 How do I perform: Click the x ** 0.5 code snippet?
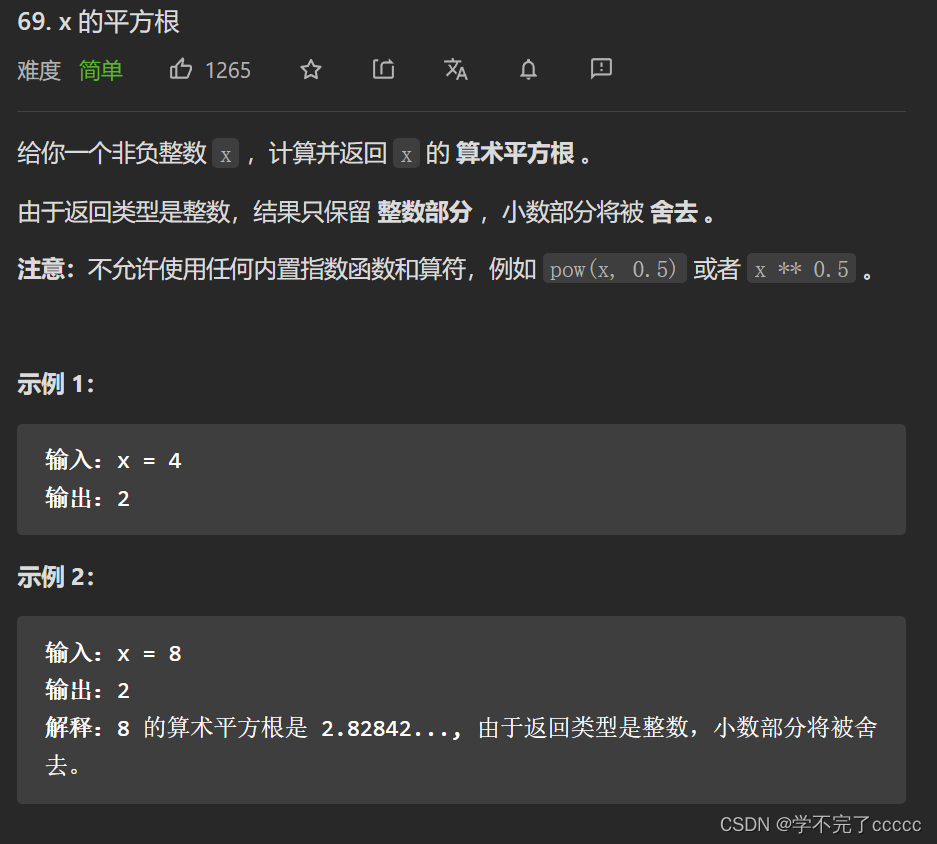801,269
